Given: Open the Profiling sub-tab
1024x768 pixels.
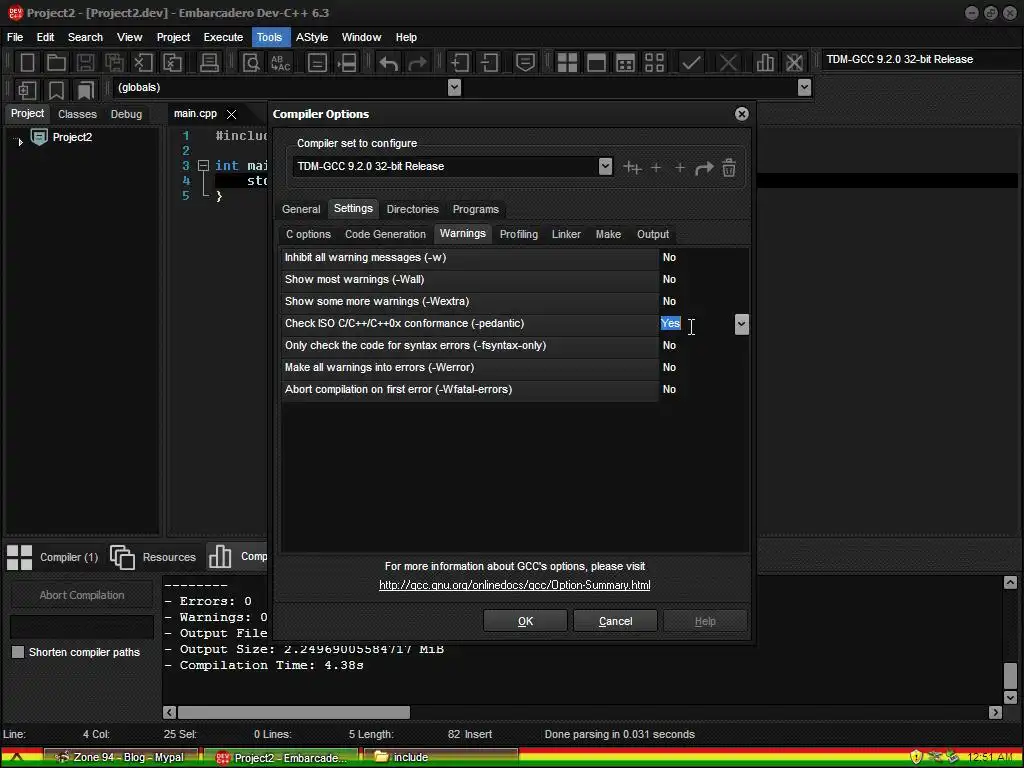Looking at the screenshot, I should 519,234.
